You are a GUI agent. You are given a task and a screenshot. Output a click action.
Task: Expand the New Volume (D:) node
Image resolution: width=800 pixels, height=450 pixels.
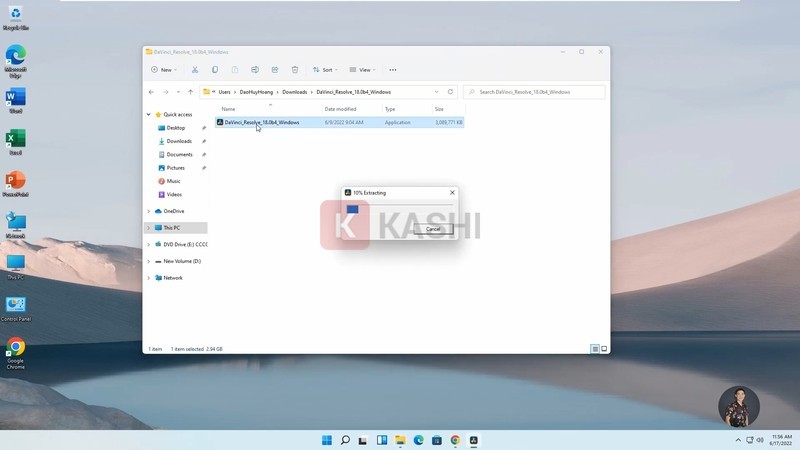tap(148, 261)
